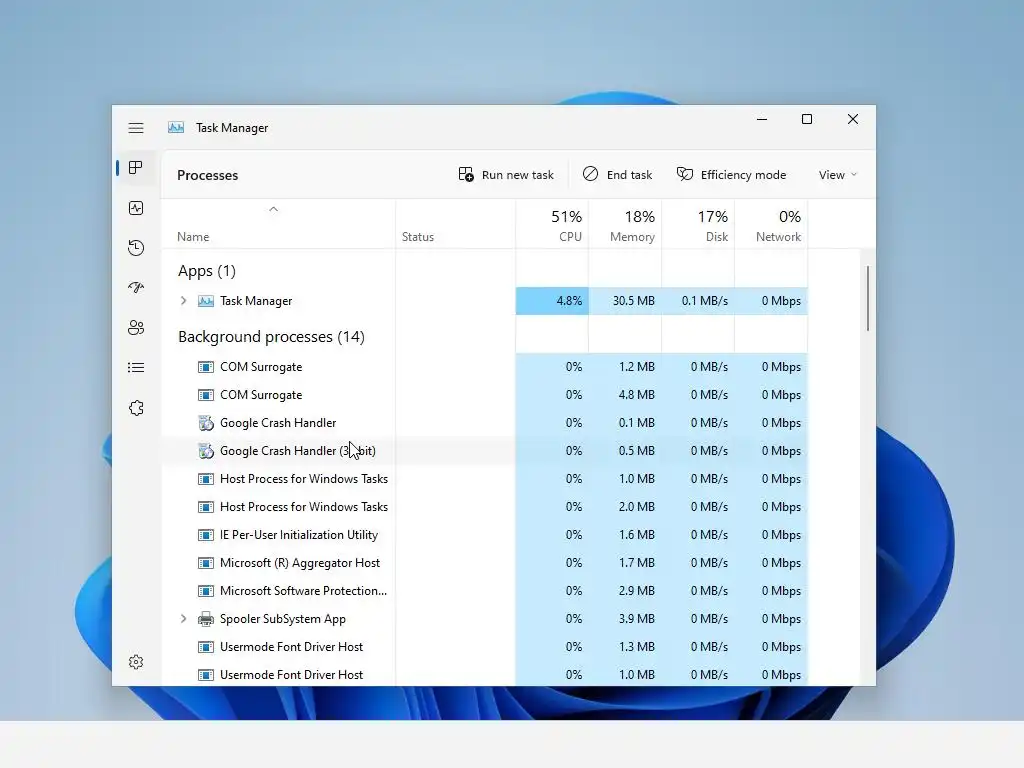Click Background processes (14) group header
The height and width of the screenshot is (768, 1024).
tap(271, 337)
